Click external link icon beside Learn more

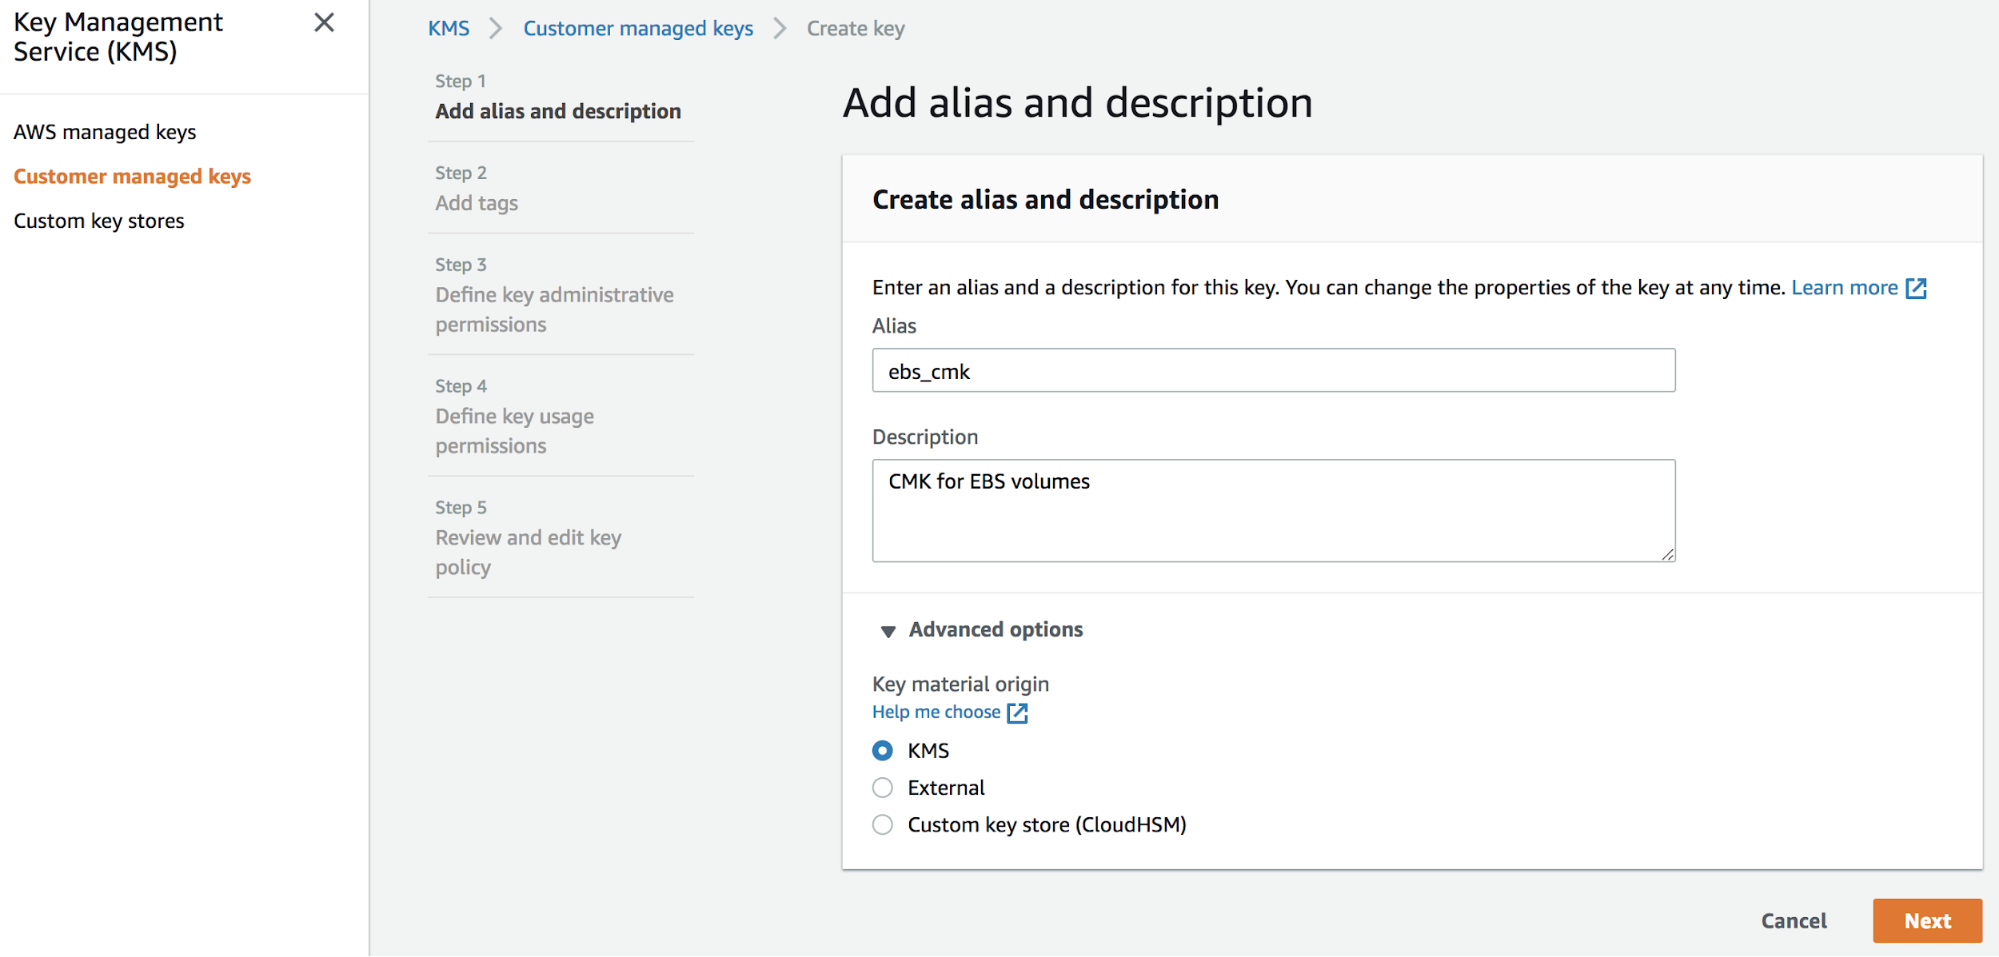pyautogui.click(x=1916, y=289)
